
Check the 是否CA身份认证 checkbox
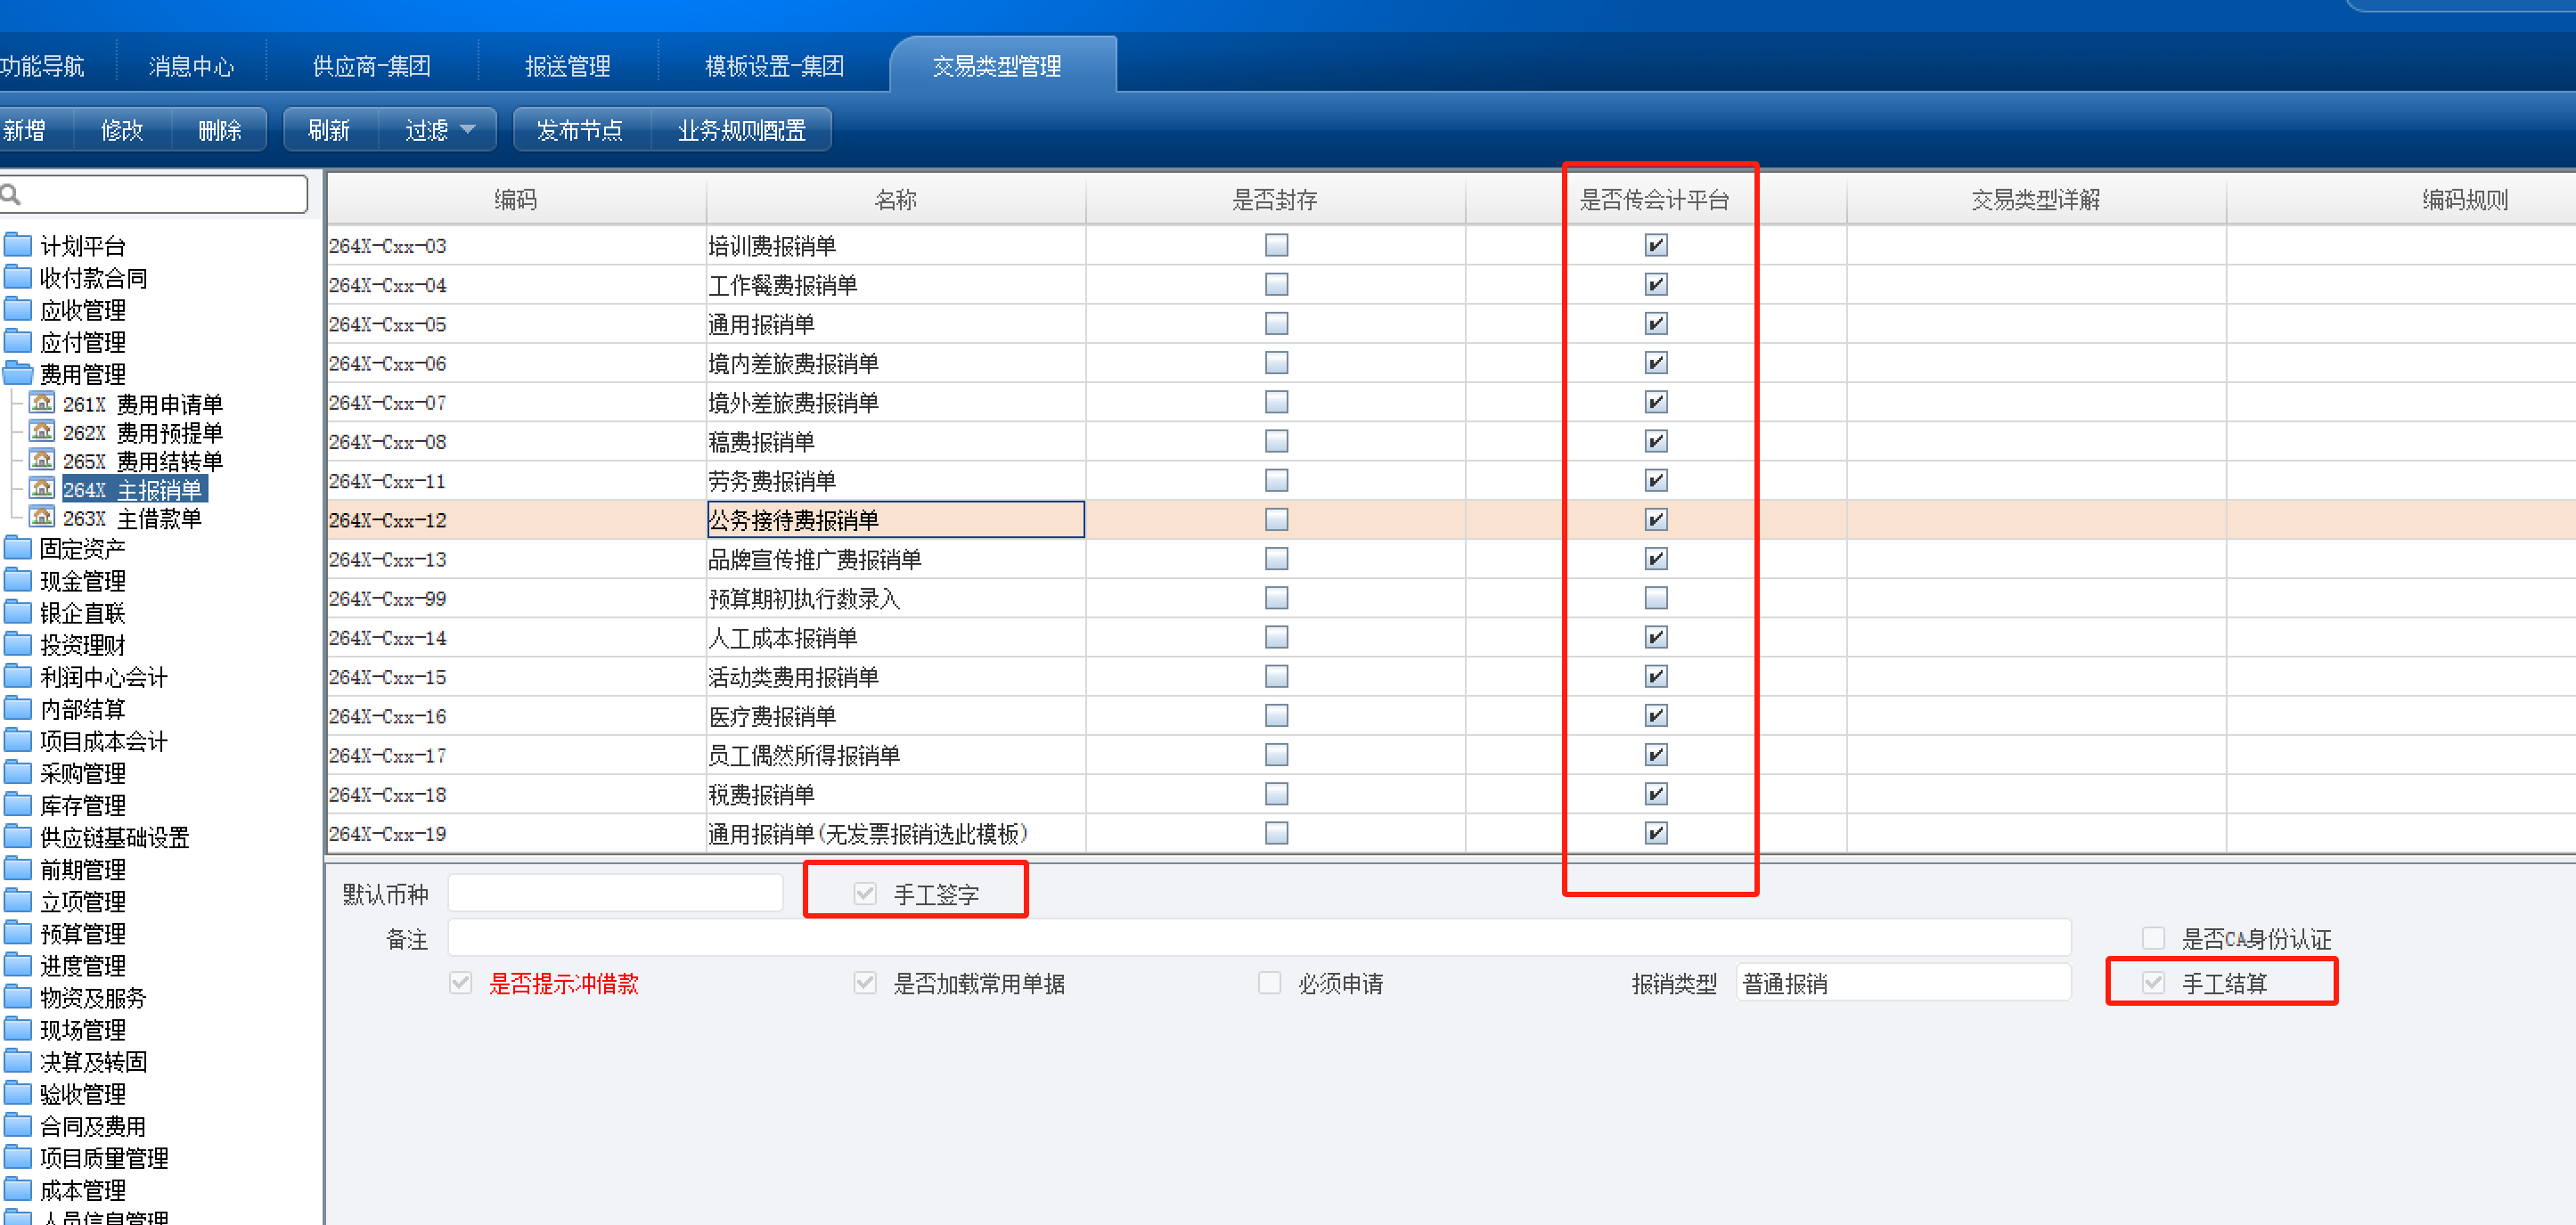(x=2153, y=938)
